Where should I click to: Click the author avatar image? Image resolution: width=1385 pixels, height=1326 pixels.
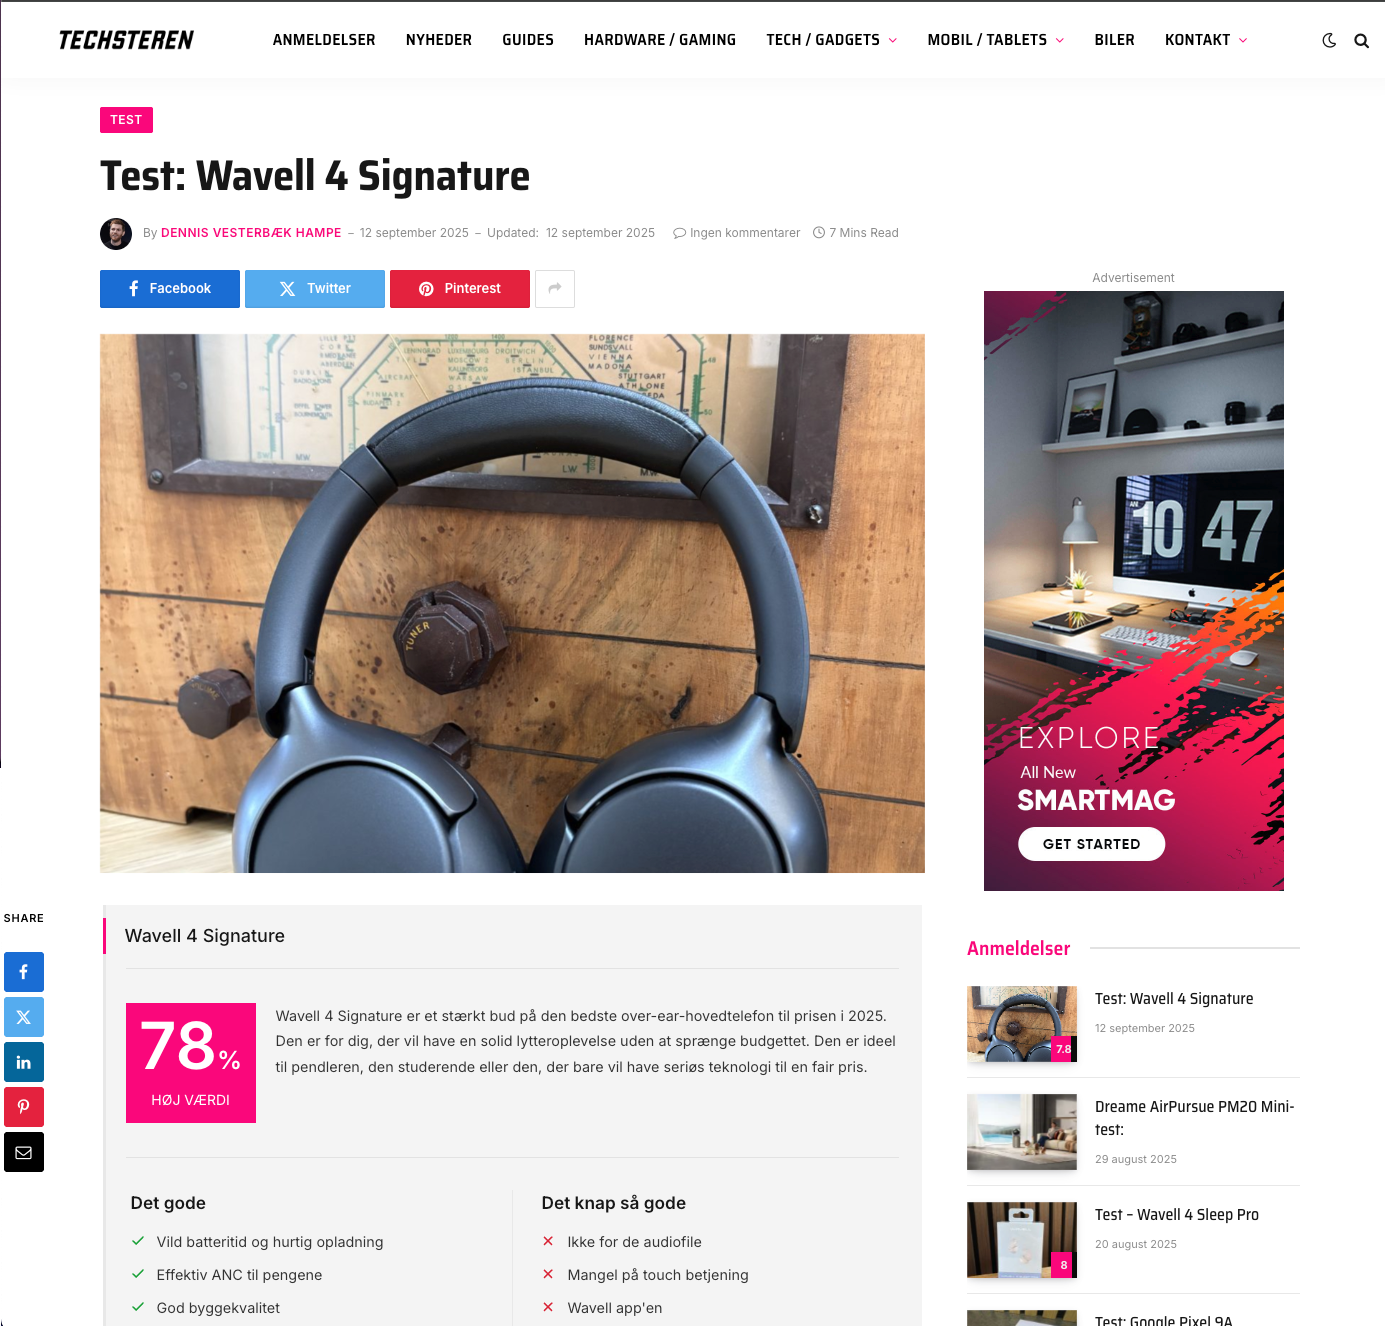pos(116,234)
